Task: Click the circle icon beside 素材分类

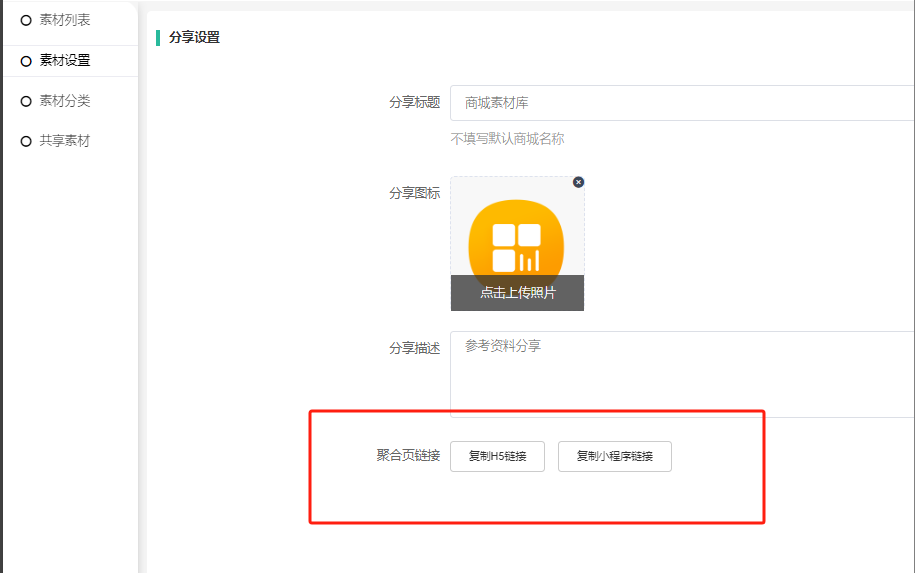Action: (26, 102)
